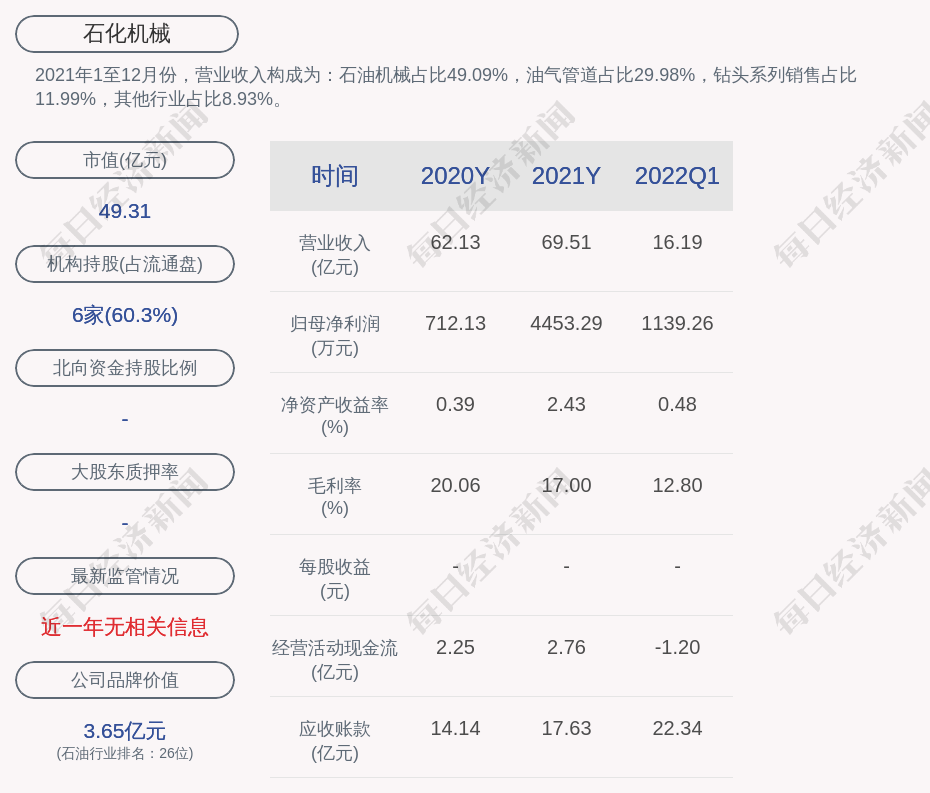This screenshot has width=930, height=793.
Task: Select the 2020Y column header
Action: tap(455, 176)
